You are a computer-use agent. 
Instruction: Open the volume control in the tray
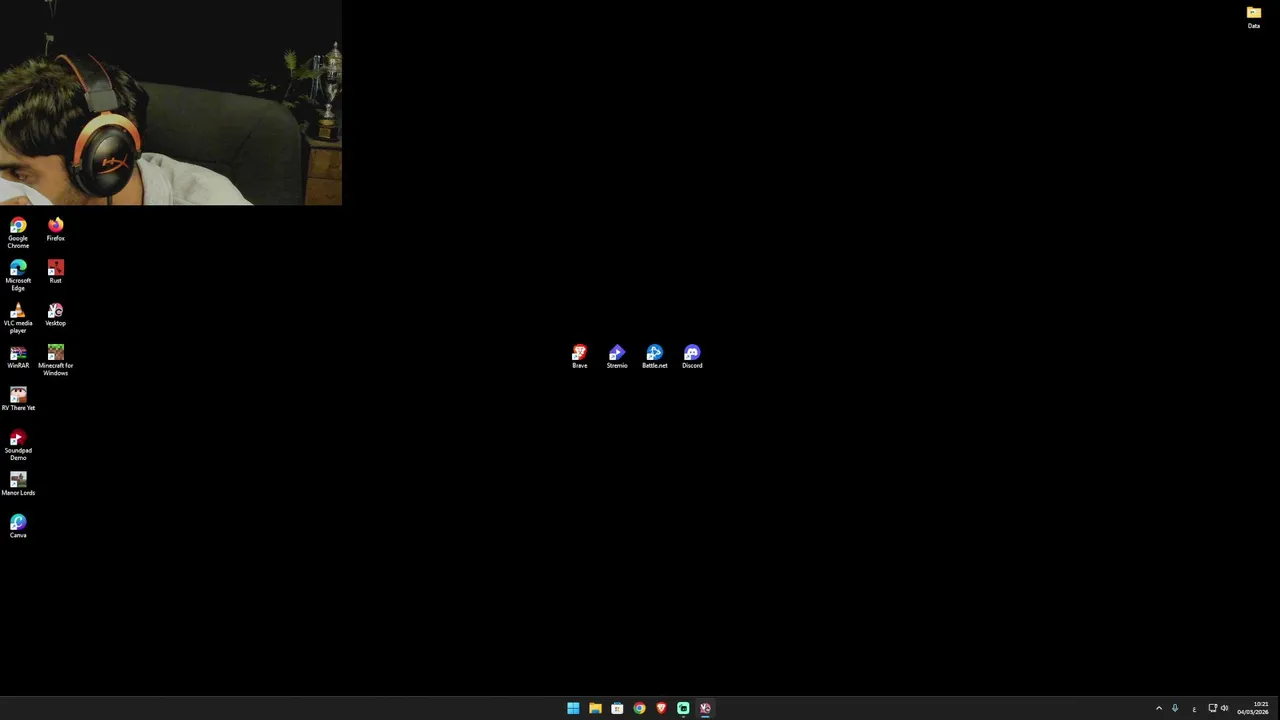(x=1224, y=708)
